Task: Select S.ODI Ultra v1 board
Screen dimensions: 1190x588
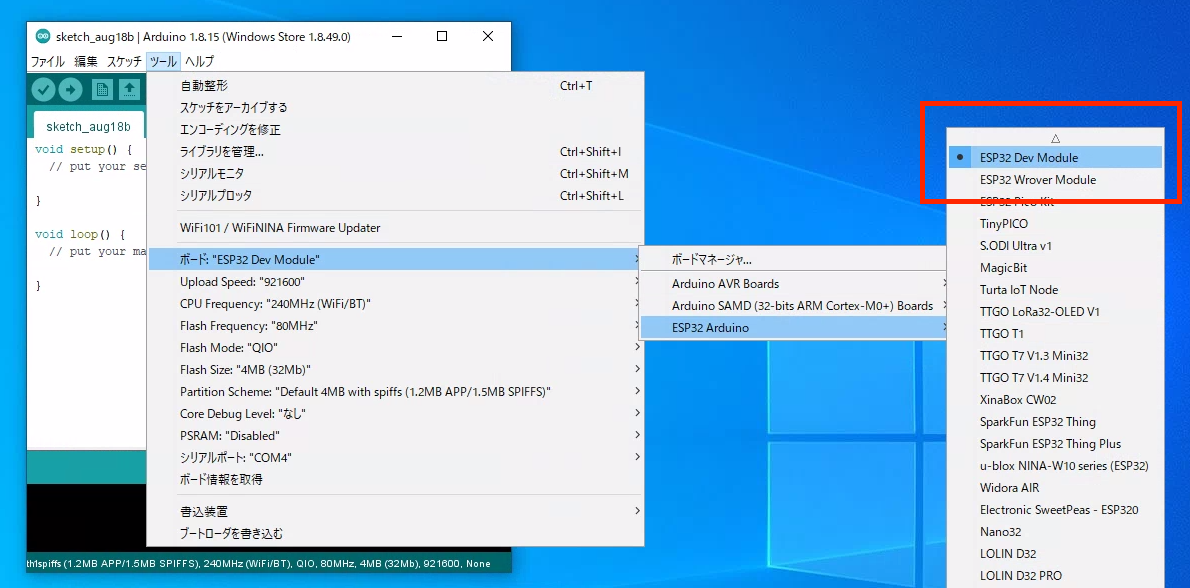Action: click(x=1055, y=246)
